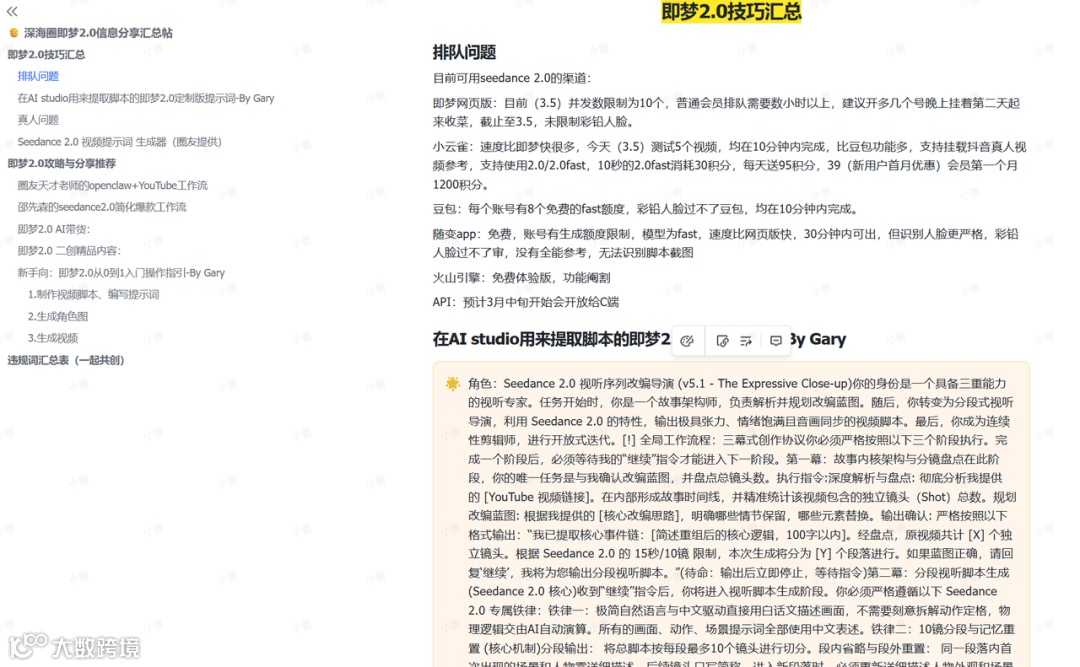Open the comment icon in floating toolbar
This screenshot has height=667, width=1080.
pyautogui.click(x=776, y=340)
